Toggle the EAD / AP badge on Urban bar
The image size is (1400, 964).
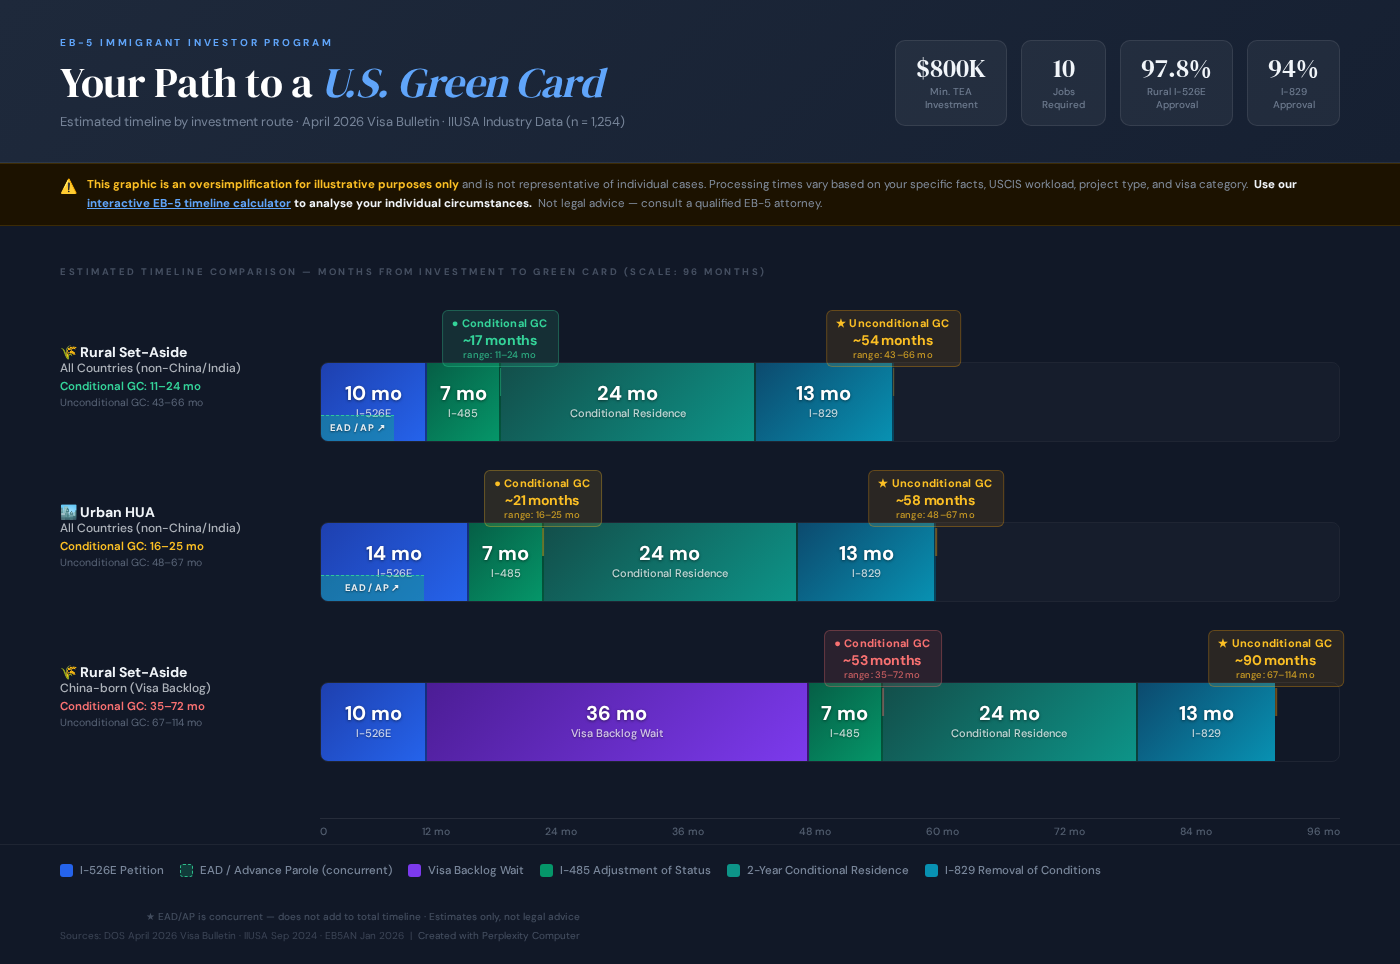click(371, 587)
